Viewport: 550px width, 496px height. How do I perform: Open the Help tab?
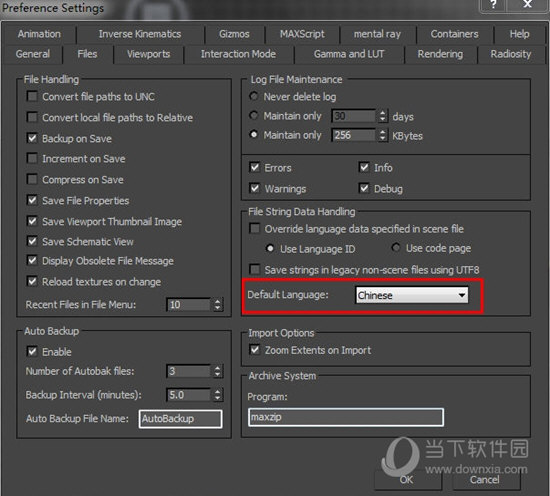pyautogui.click(x=519, y=34)
